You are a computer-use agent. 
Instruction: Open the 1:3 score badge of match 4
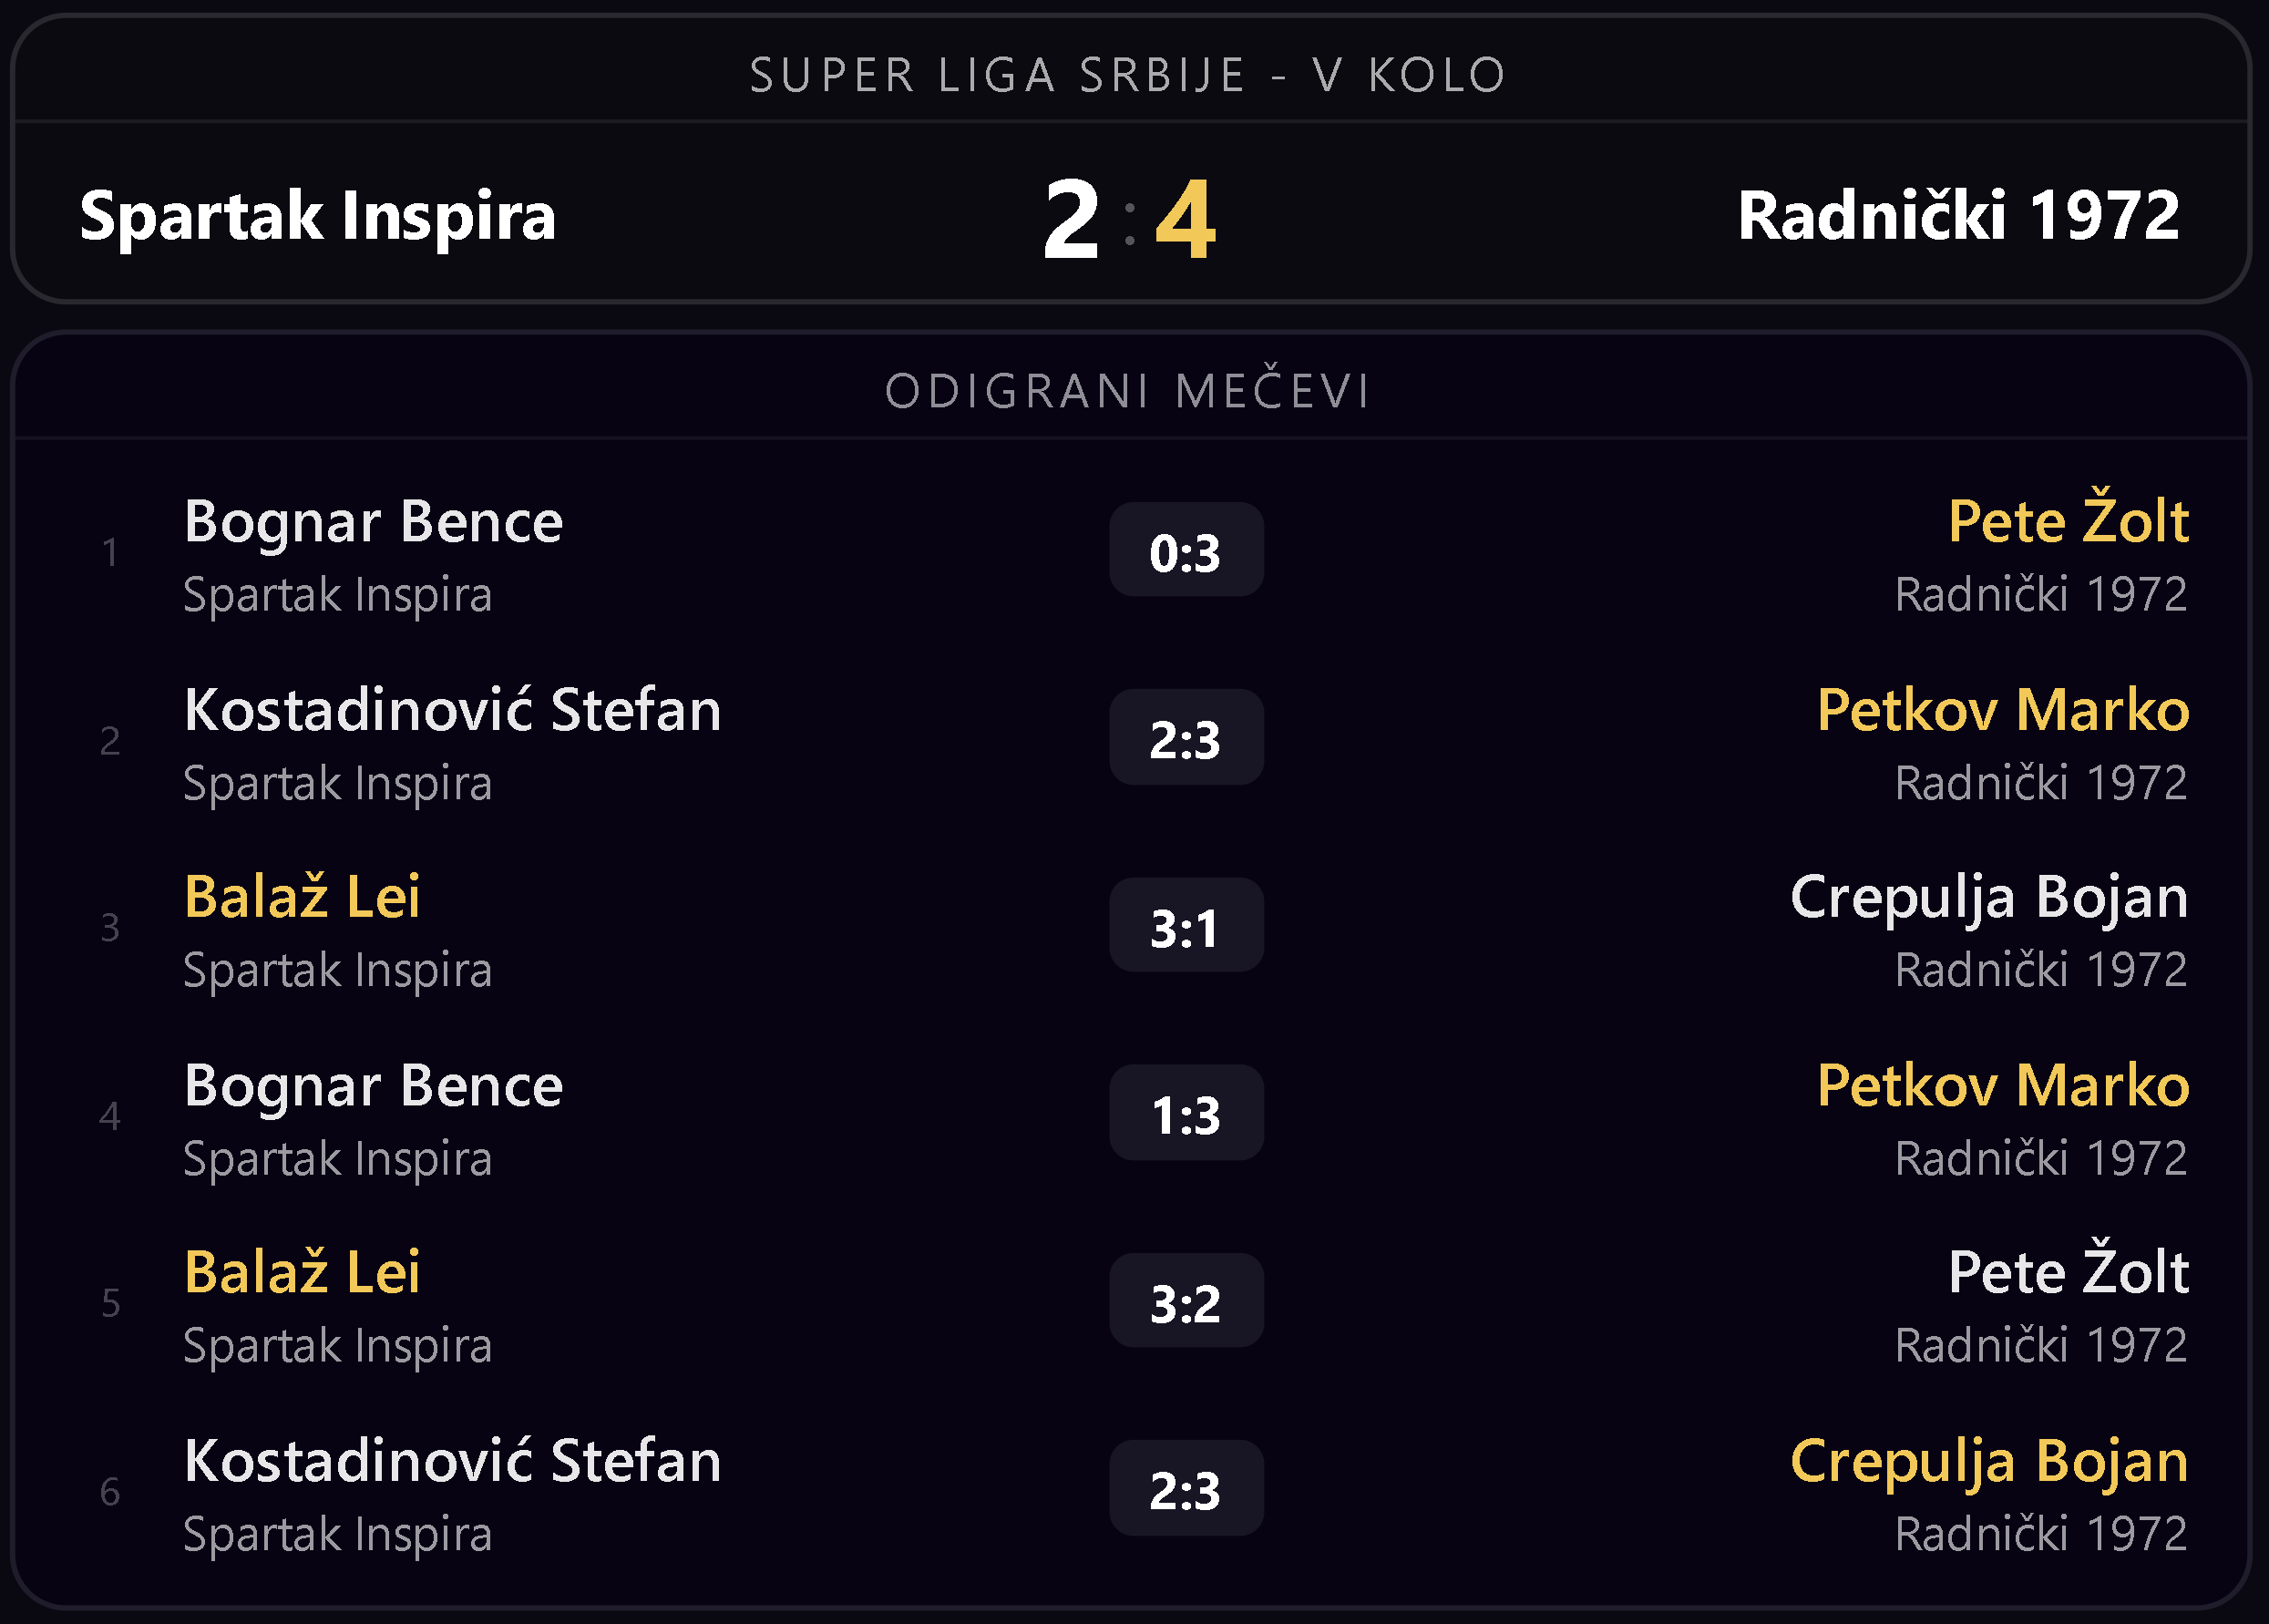(x=1186, y=1113)
